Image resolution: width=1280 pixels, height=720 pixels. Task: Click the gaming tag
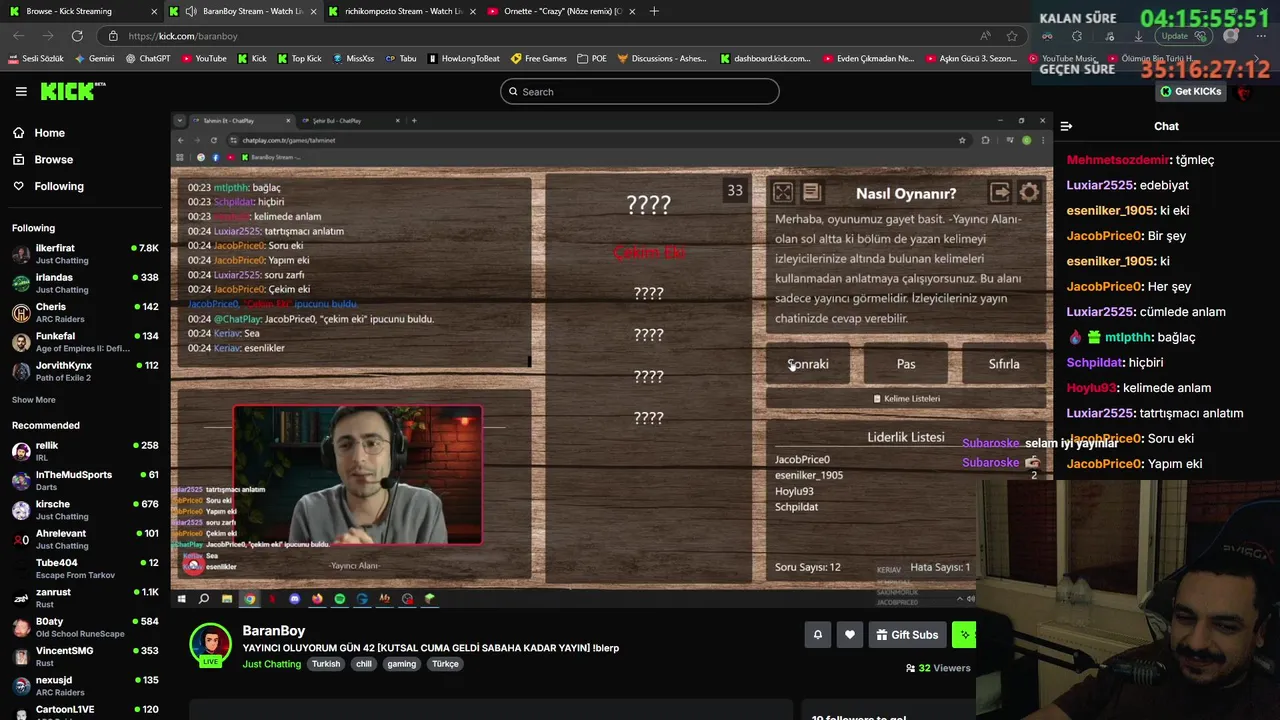tap(401, 664)
